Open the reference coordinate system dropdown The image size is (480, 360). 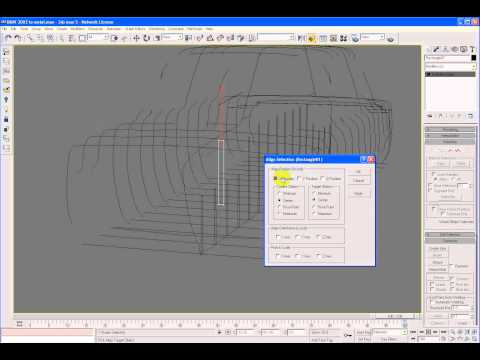(173, 37)
